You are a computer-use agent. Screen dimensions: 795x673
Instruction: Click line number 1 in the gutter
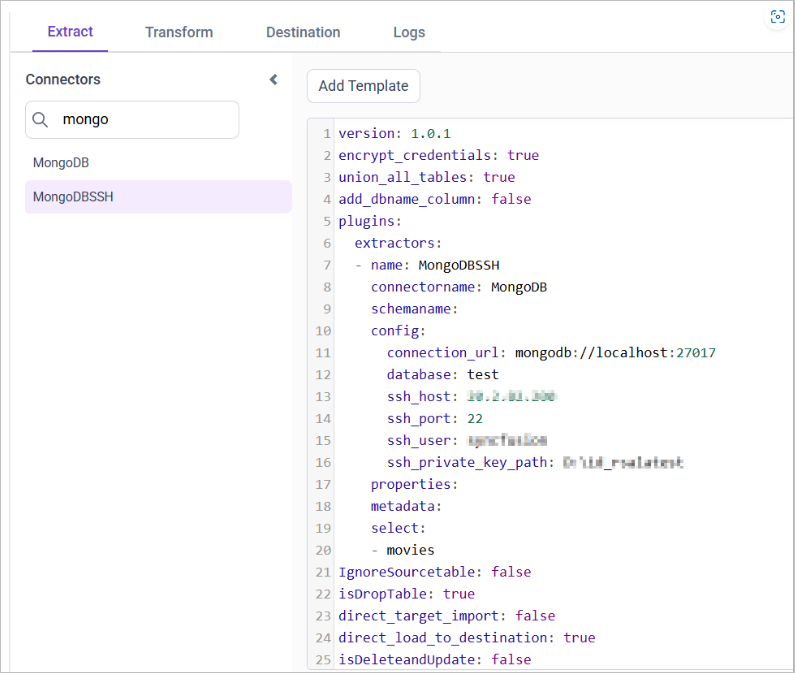pos(327,134)
